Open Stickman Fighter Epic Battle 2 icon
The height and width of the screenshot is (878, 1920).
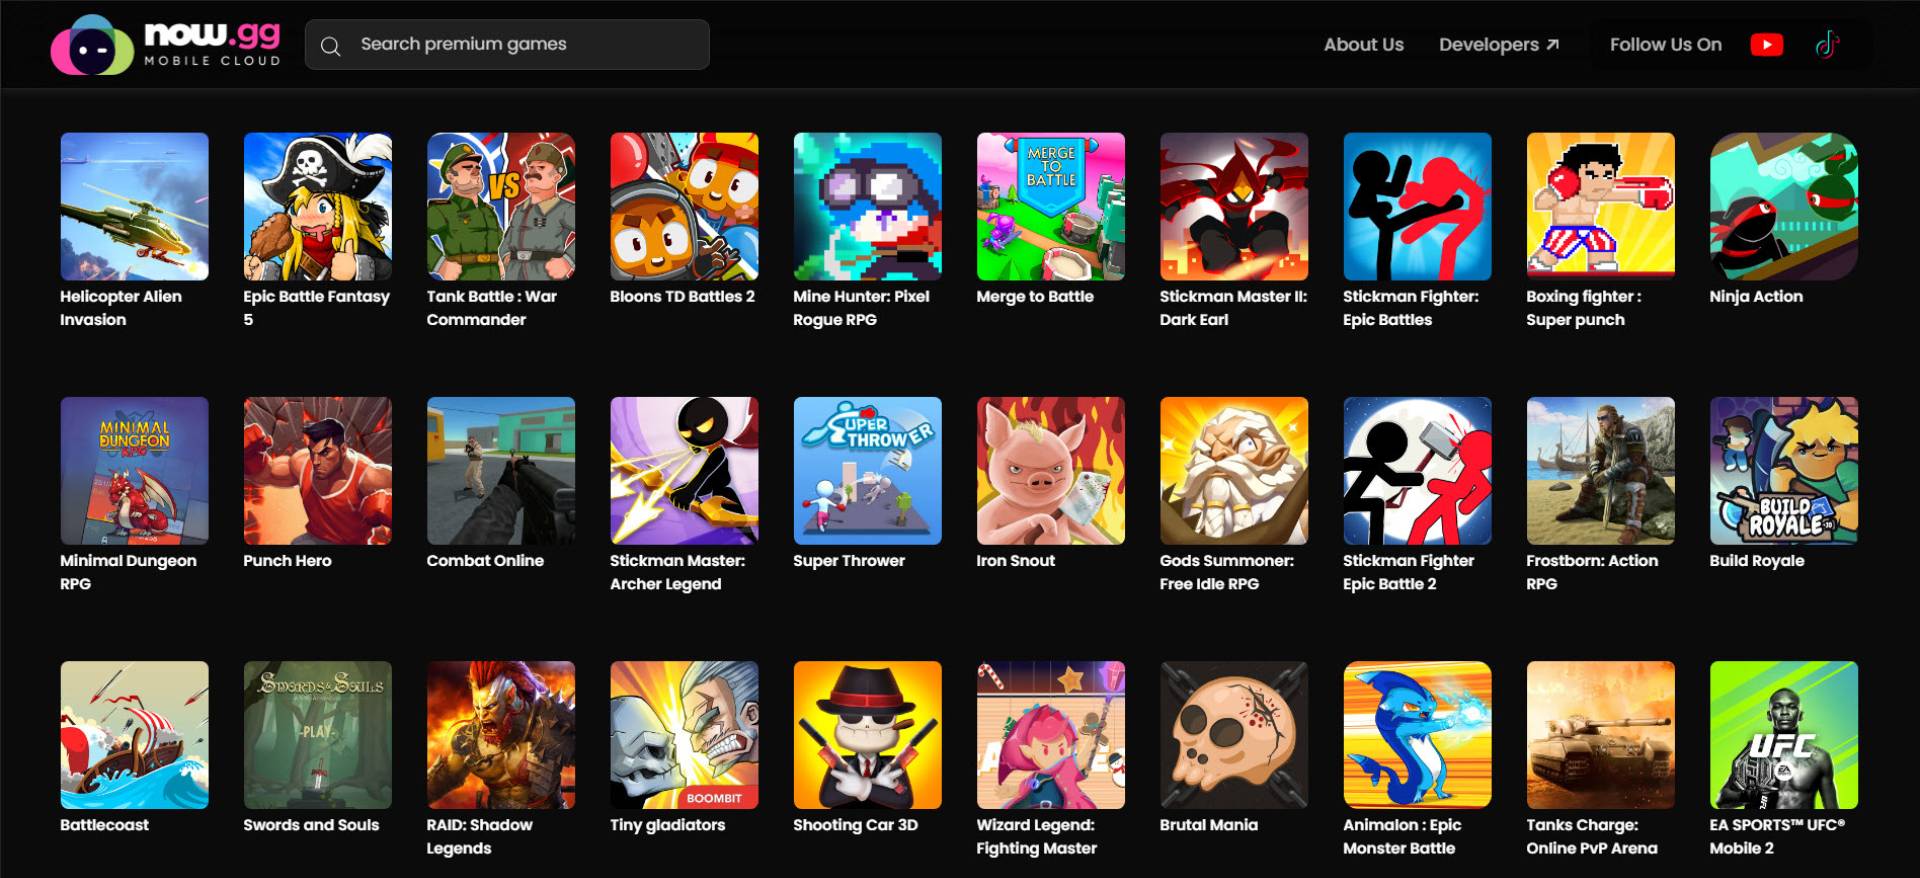click(x=1417, y=471)
